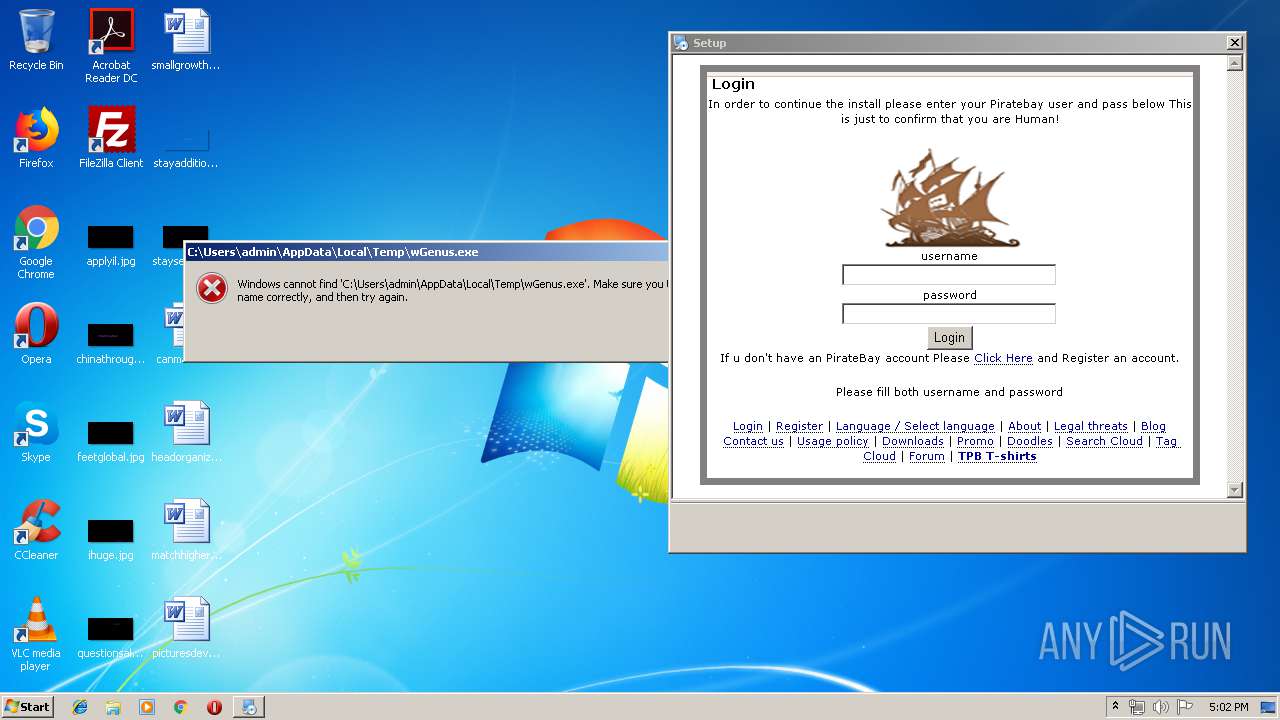Open Language / Select language link
This screenshot has width=1280, height=720.
tap(915, 426)
